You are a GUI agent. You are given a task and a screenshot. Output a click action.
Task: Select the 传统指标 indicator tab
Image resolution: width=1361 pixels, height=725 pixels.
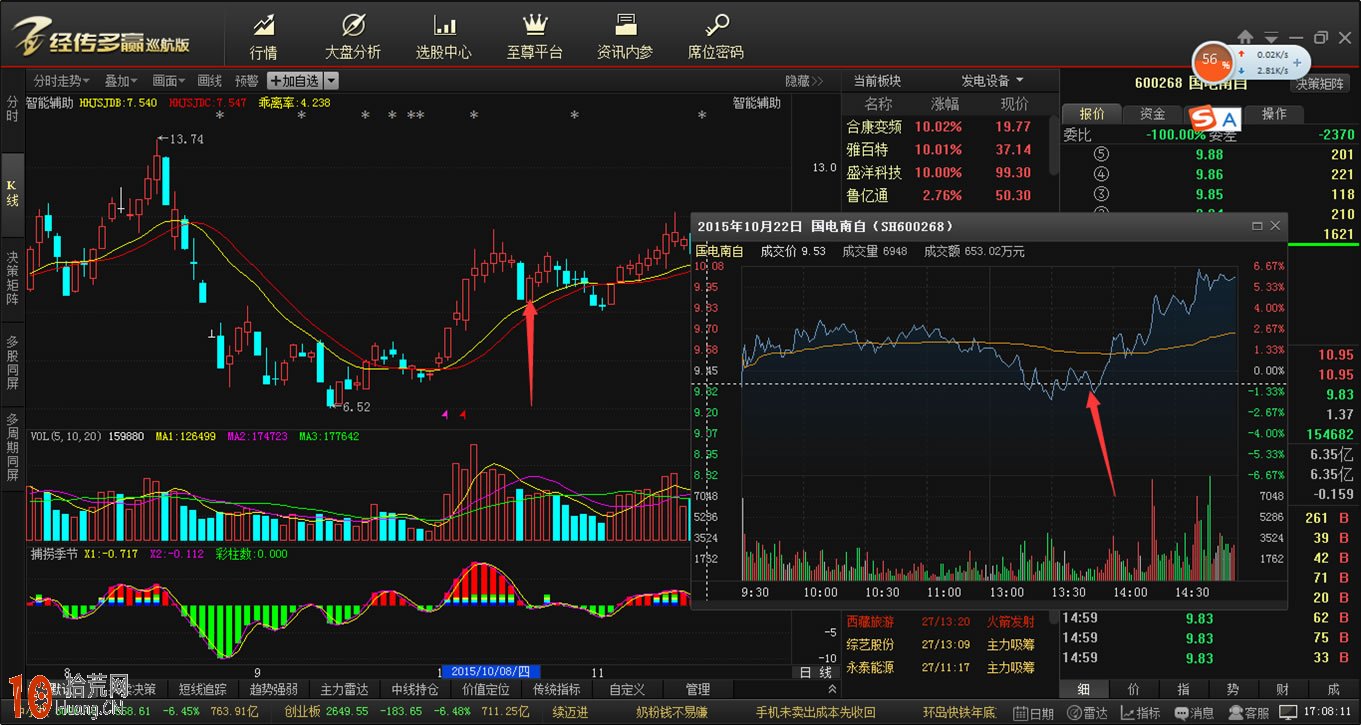click(557, 690)
